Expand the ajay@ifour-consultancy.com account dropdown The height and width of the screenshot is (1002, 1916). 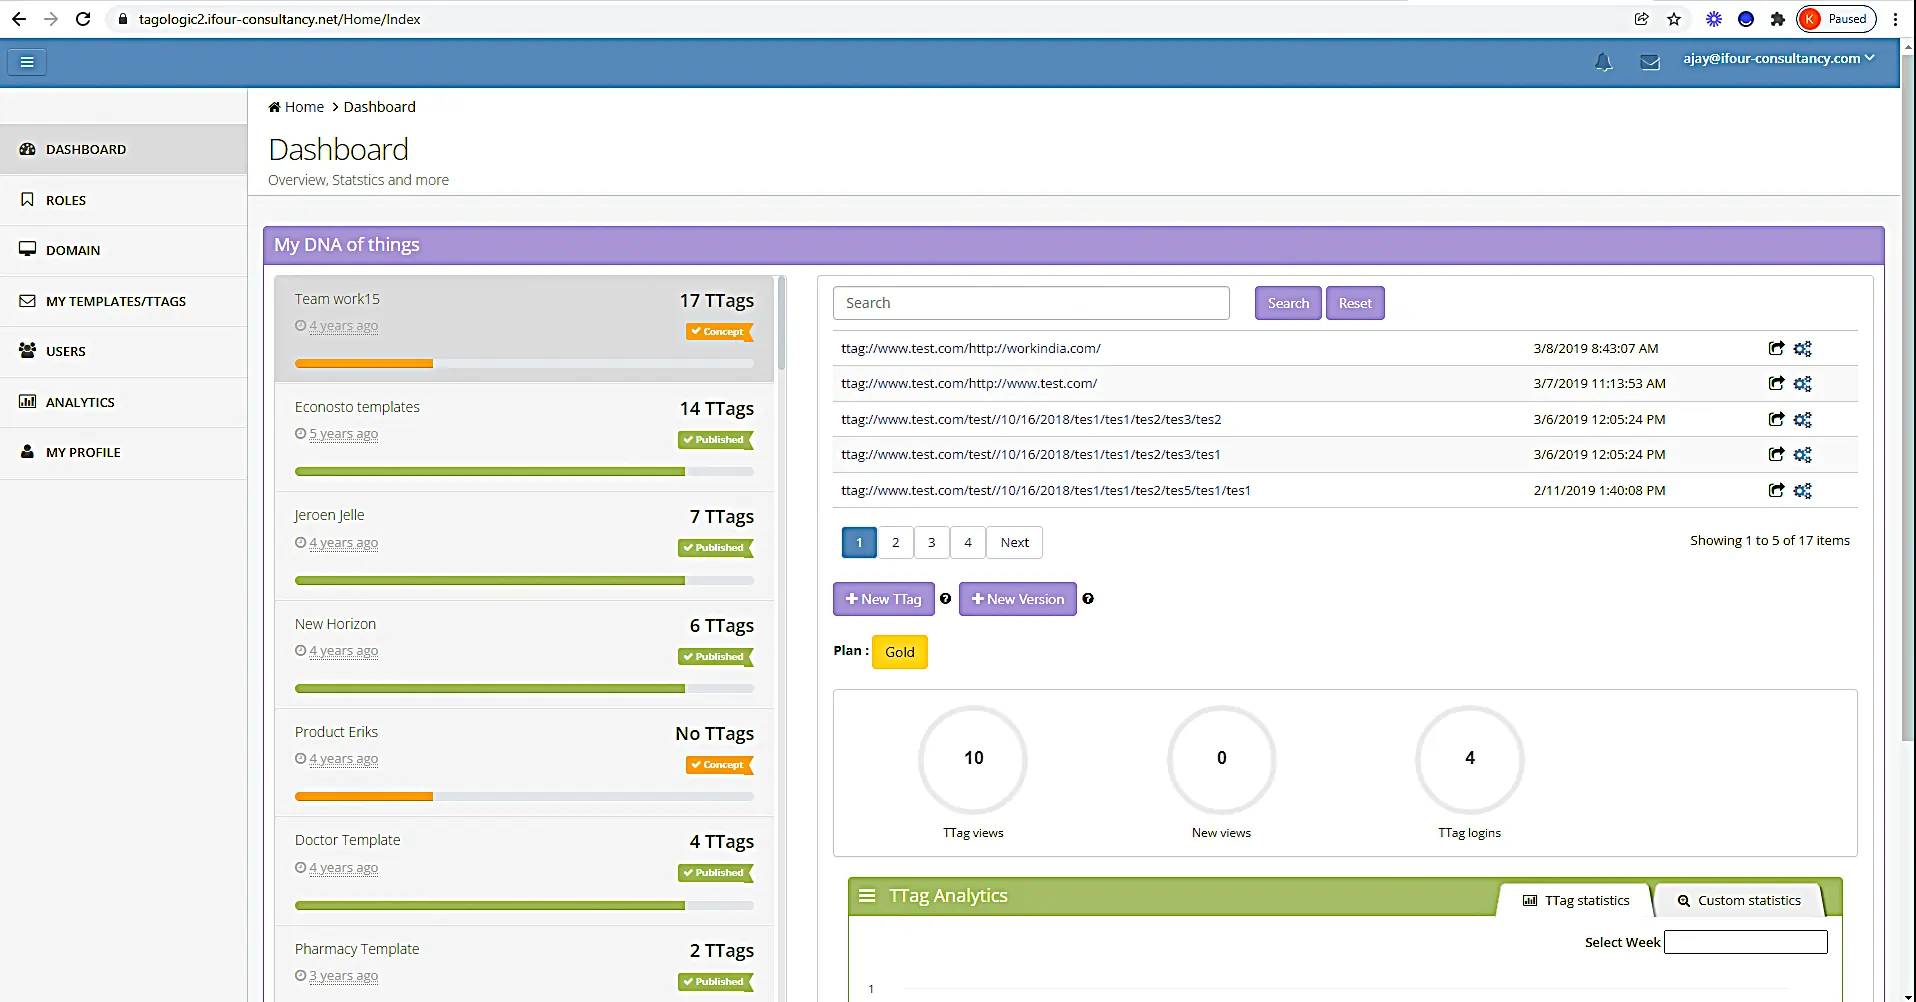click(x=1778, y=58)
